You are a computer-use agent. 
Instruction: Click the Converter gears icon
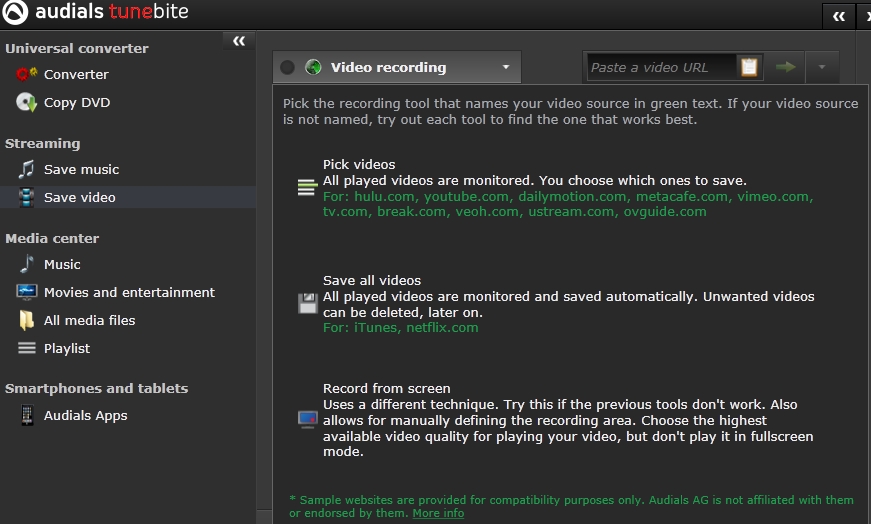[x=26, y=74]
